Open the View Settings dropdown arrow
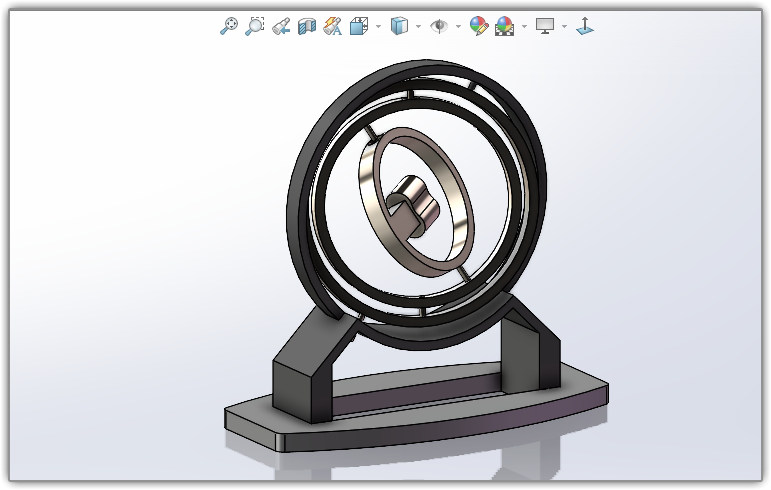771x490 pixels. pos(564,26)
